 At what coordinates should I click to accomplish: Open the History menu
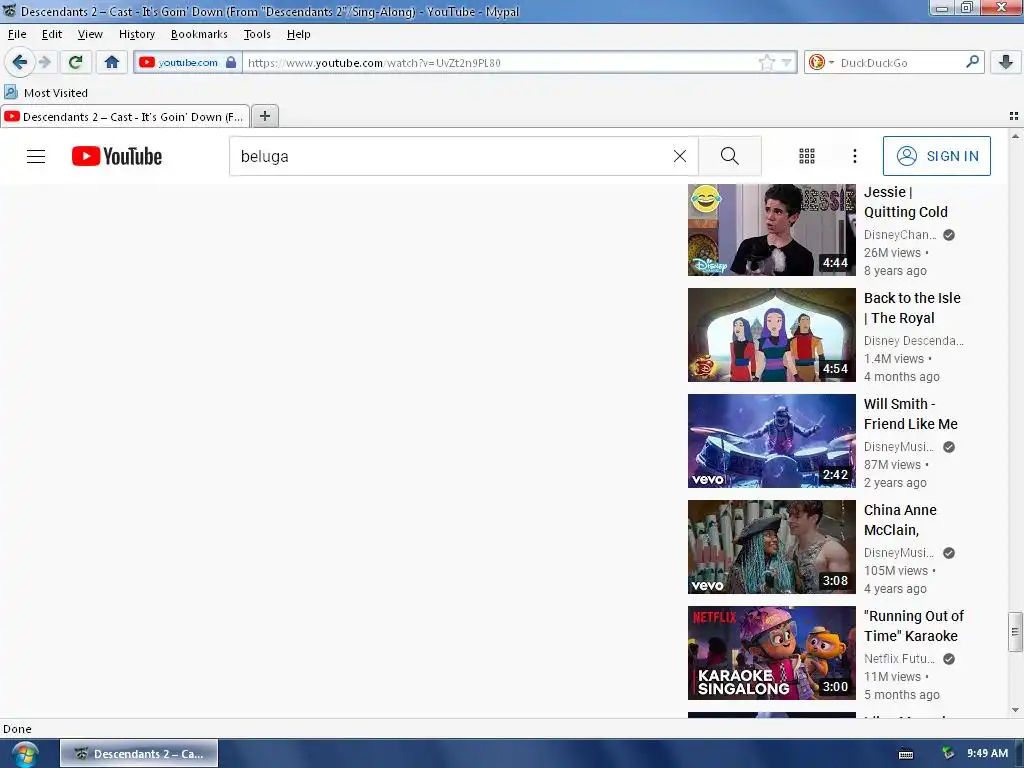click(136, 34)
